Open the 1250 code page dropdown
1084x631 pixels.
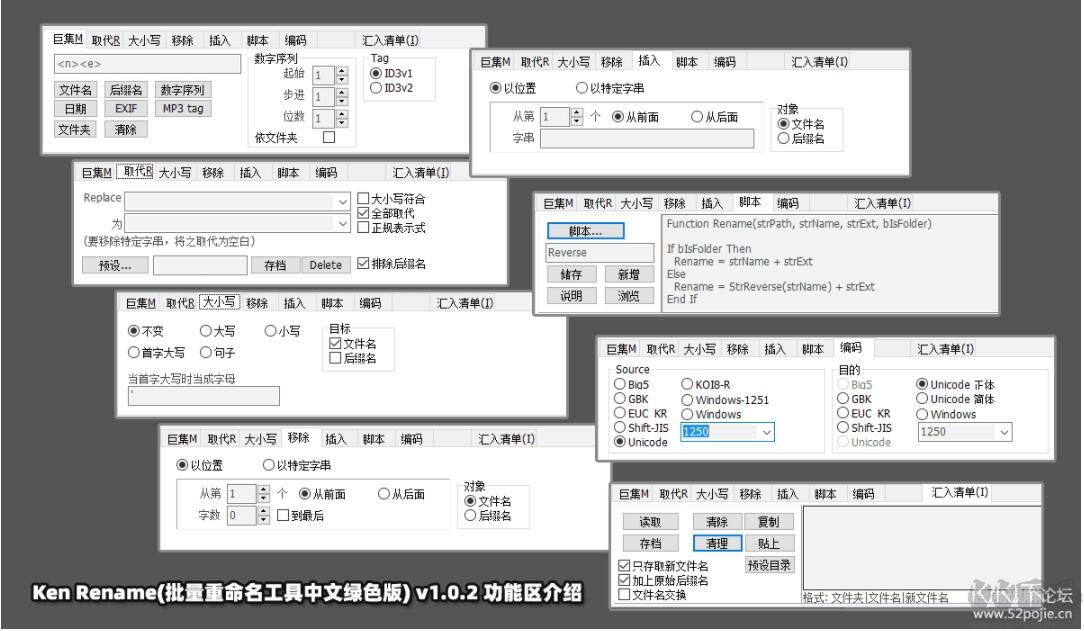[x=767, y=432]
